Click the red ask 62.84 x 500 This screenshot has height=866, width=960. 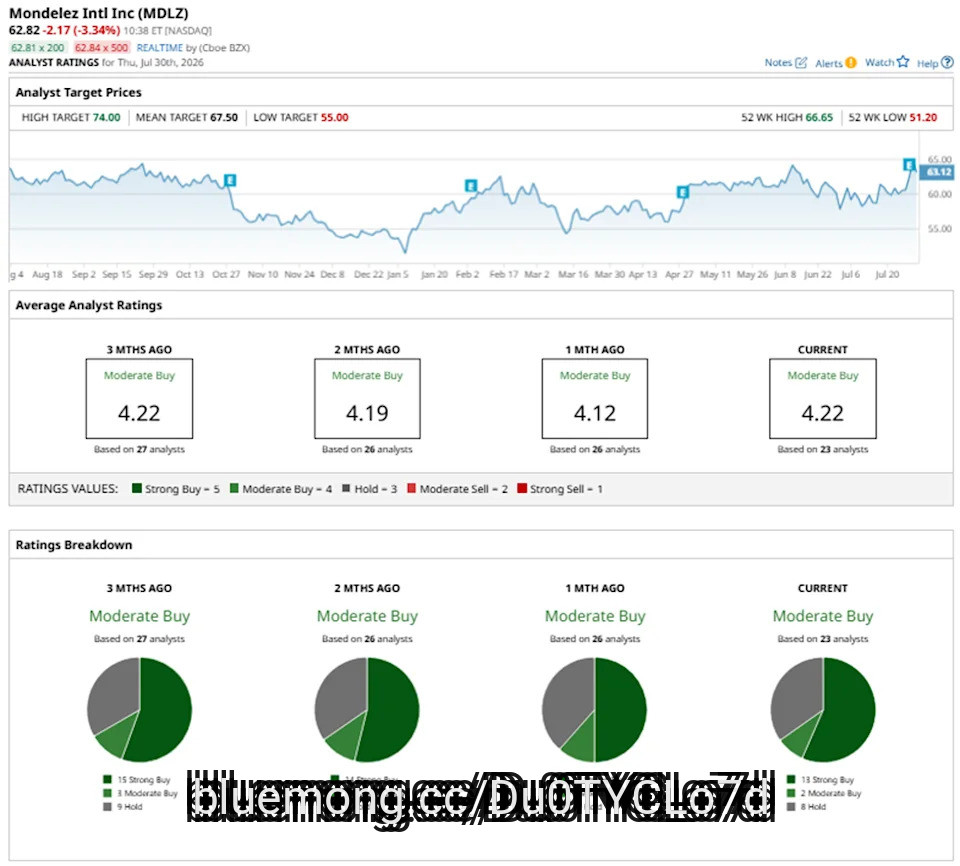click(102, 48)
